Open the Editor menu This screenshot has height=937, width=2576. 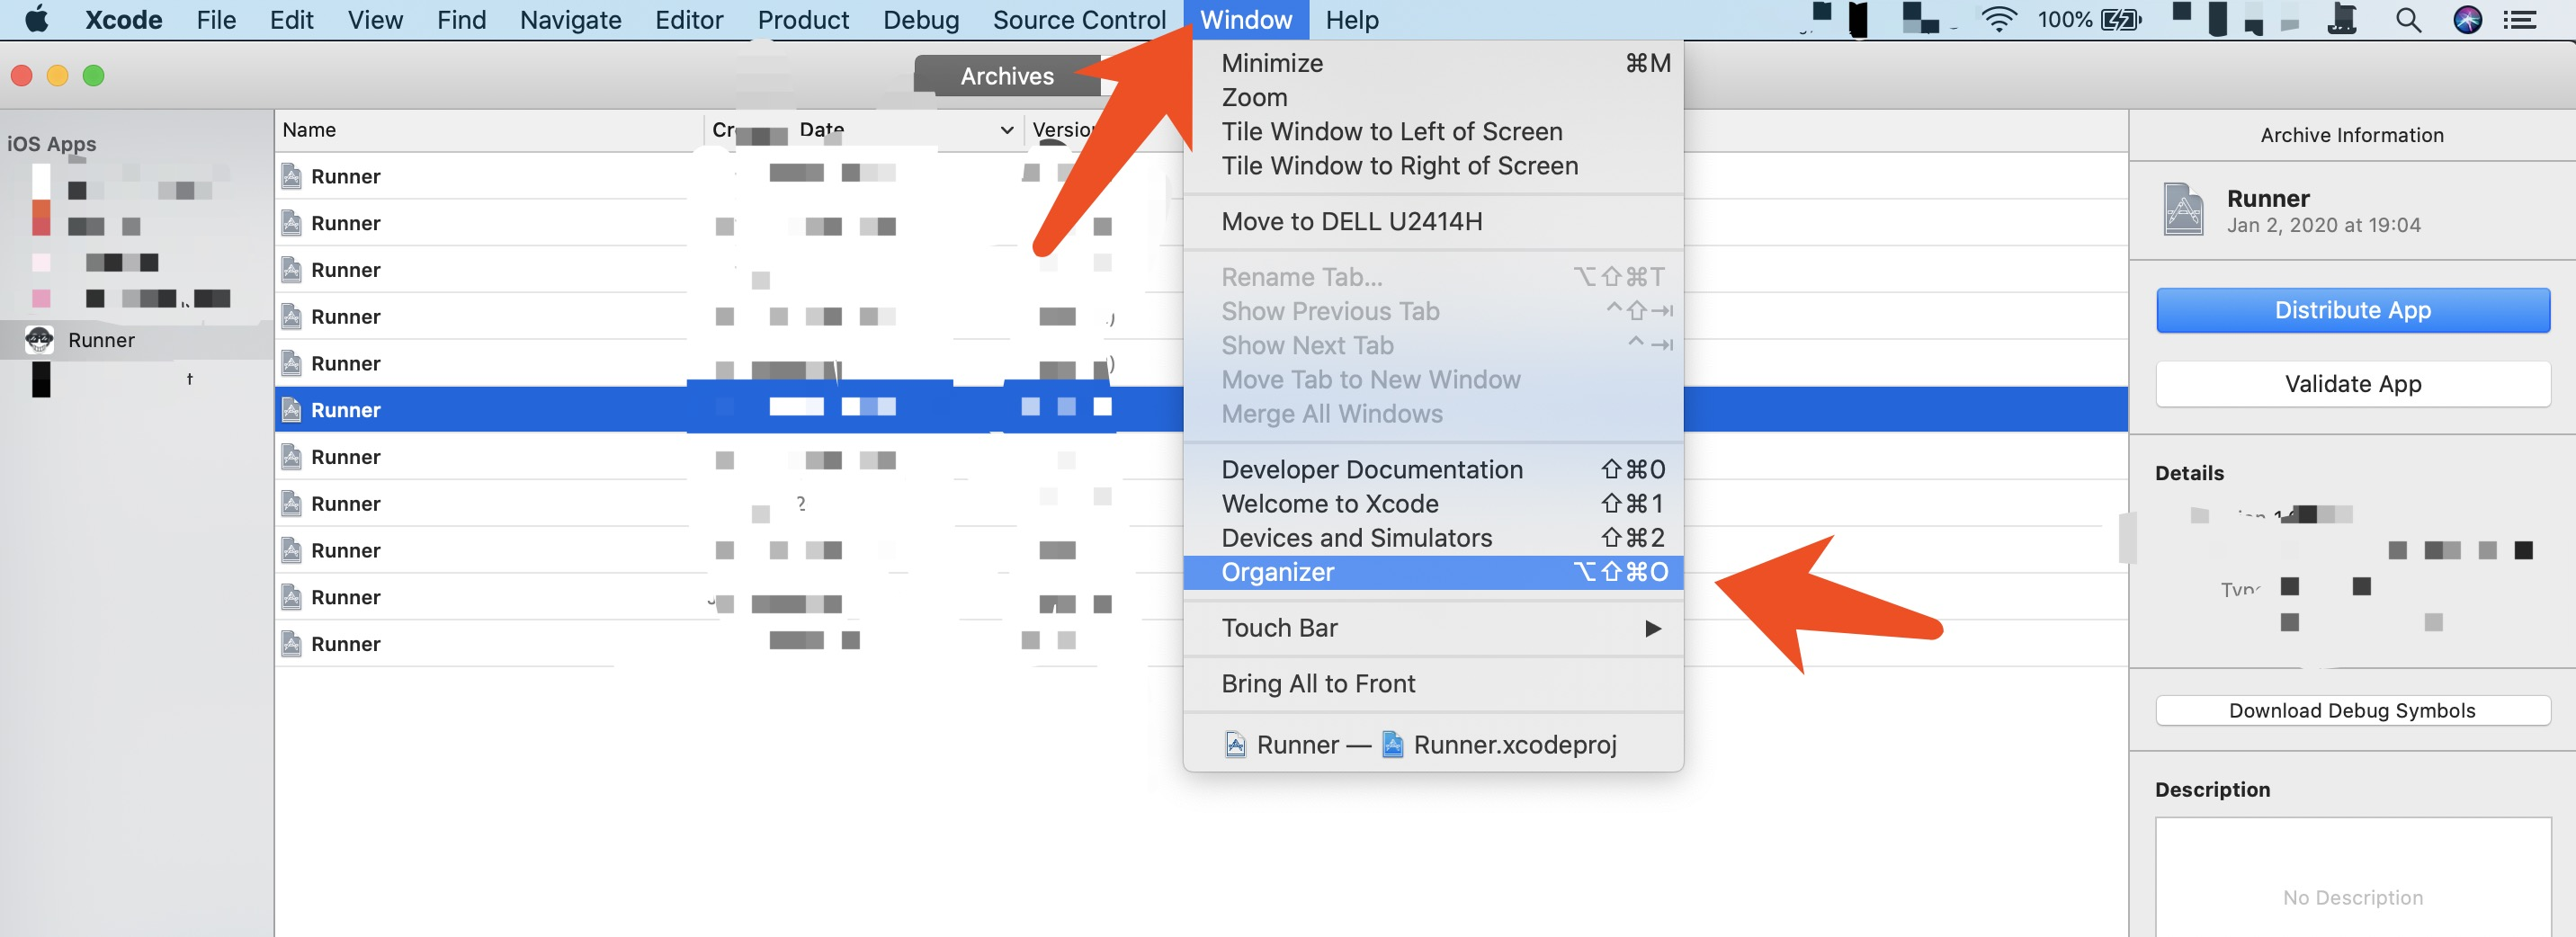(689, 20)
